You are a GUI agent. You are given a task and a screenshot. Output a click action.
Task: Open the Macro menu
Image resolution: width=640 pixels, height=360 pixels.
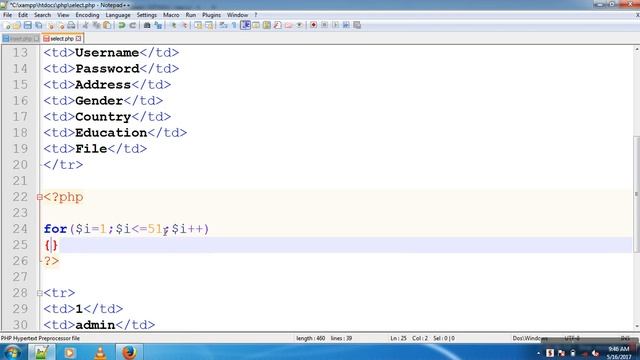(x=171, y=15)
